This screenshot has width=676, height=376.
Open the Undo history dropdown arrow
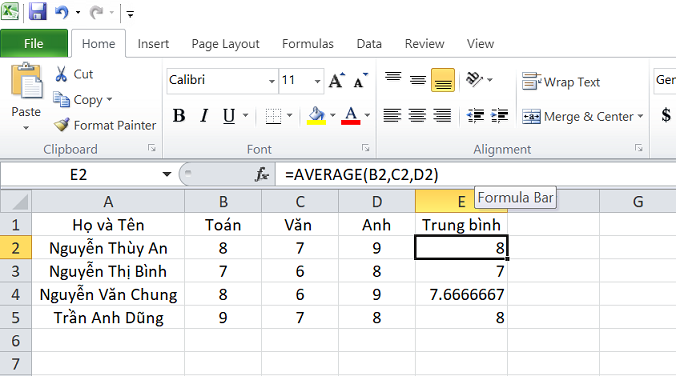[x=78, y=13]
